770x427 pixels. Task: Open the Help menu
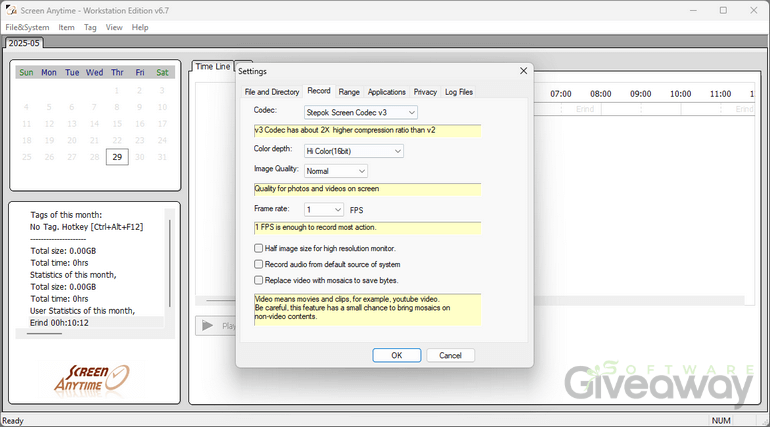click(140, 27)
